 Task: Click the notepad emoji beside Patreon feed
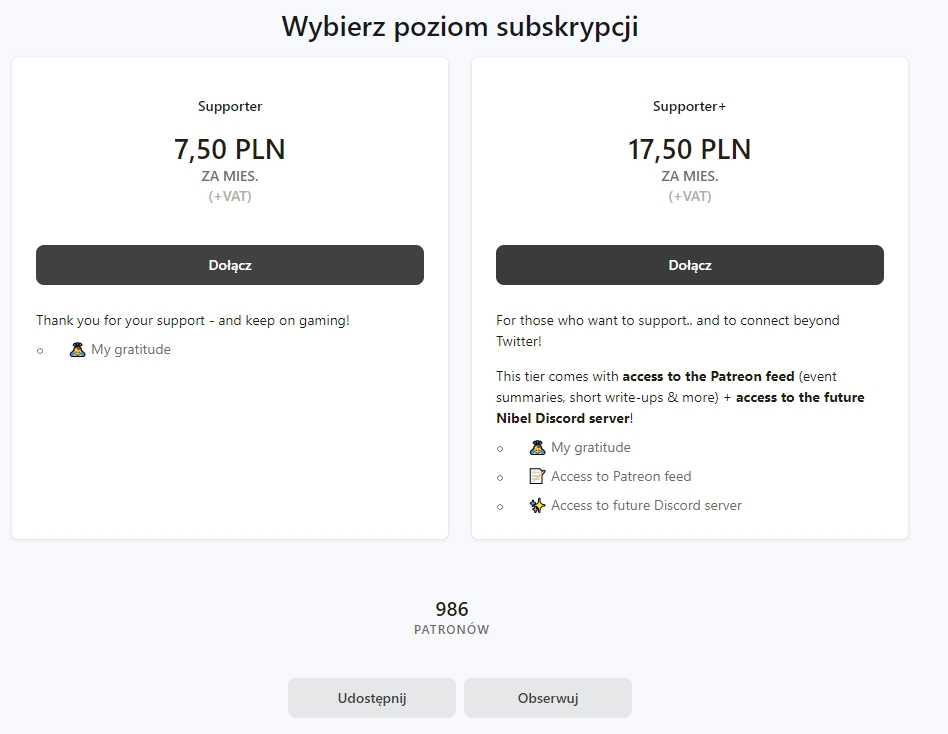pyautogui.click(x=537, y=477)
